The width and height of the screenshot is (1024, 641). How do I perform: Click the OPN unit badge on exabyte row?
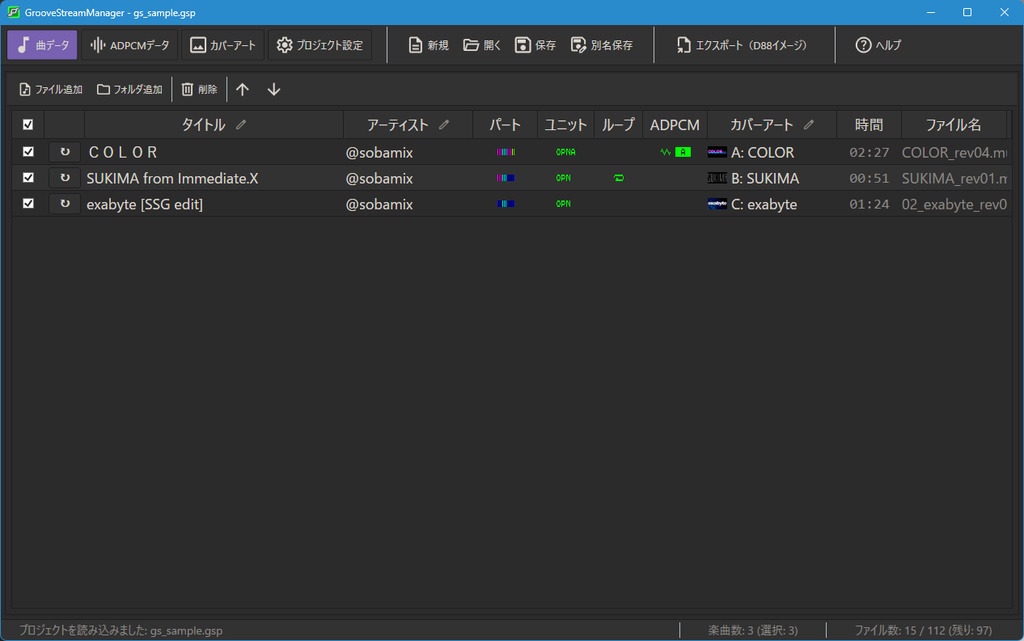pos(564,204)
